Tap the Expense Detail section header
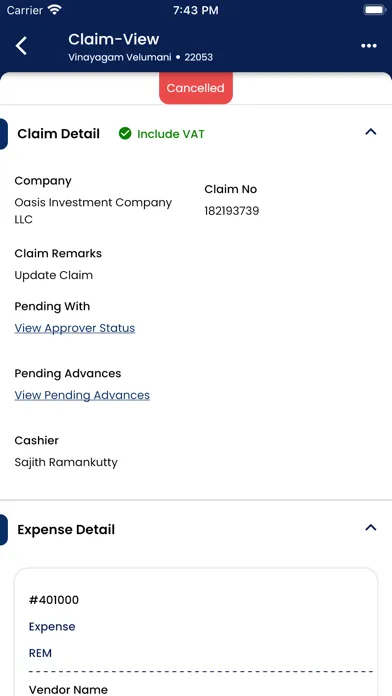 66,530
